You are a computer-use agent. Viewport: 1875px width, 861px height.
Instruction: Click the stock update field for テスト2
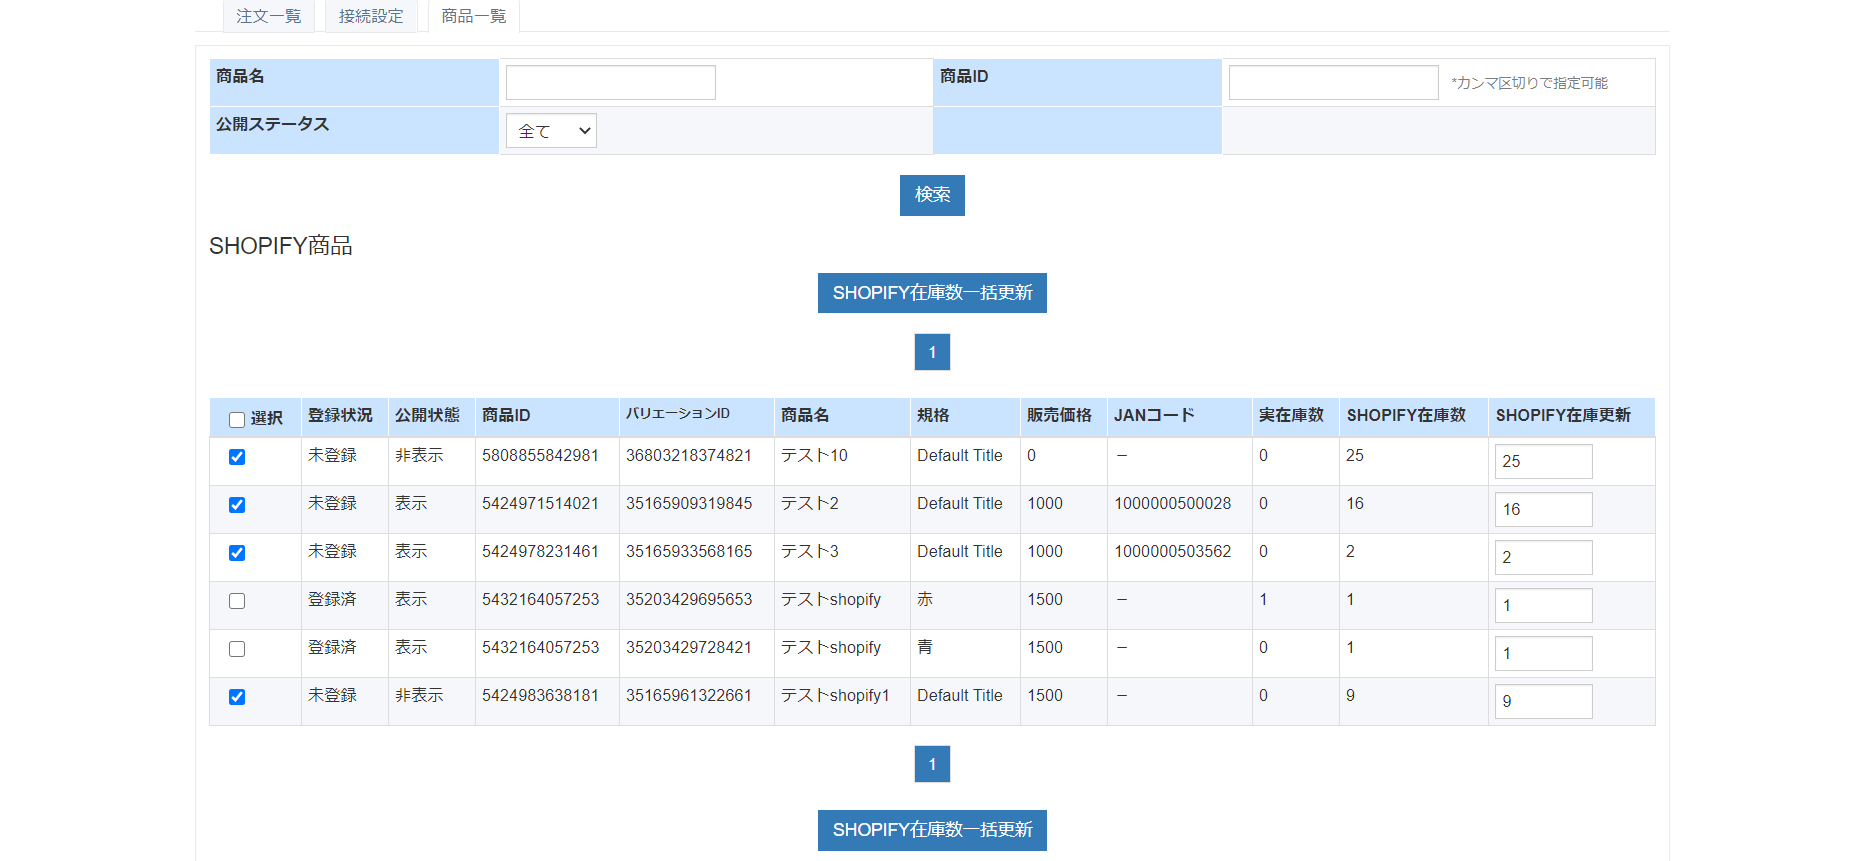tap(1543, 509)
